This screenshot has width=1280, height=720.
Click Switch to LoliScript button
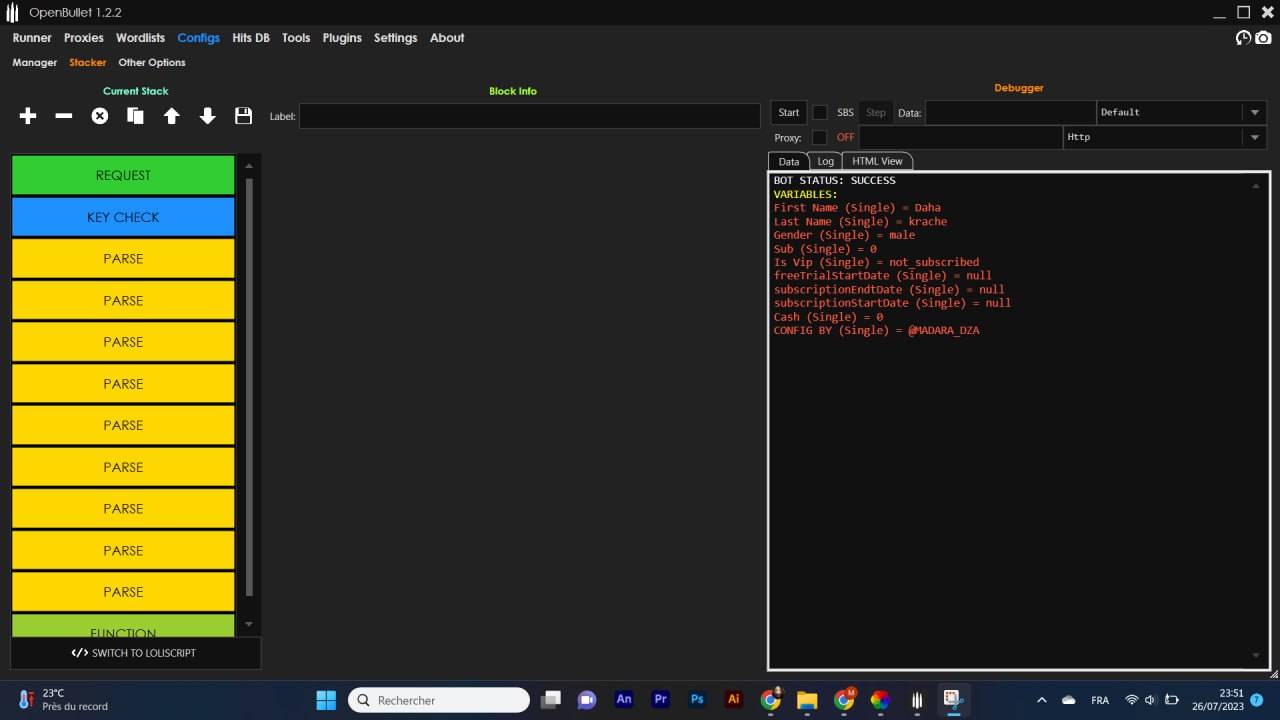(x=135, y=653)
